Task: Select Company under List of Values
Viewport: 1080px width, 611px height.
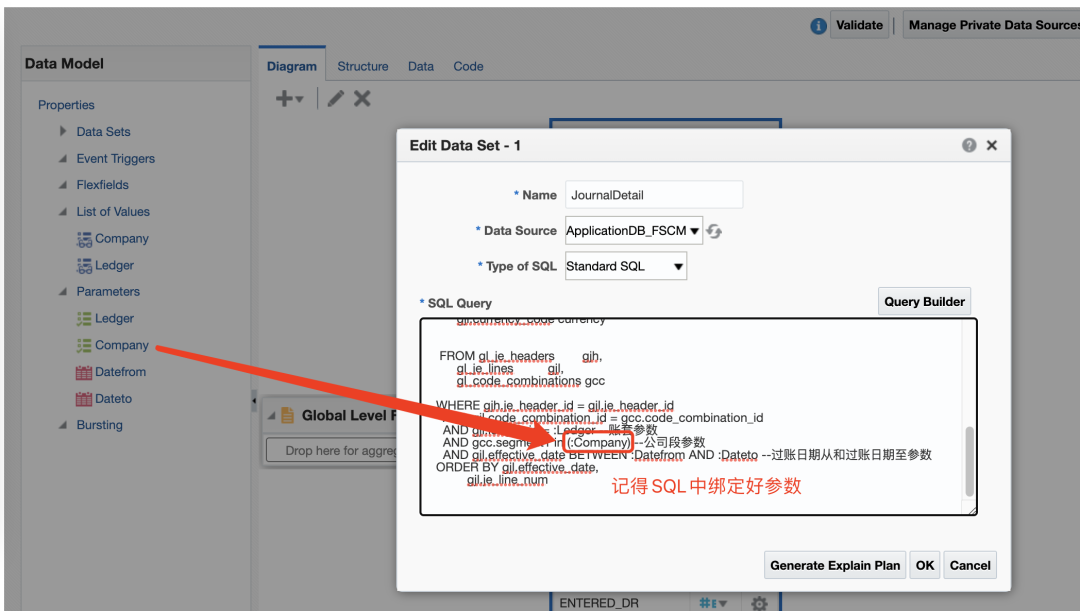Action: tap(121, 238)
